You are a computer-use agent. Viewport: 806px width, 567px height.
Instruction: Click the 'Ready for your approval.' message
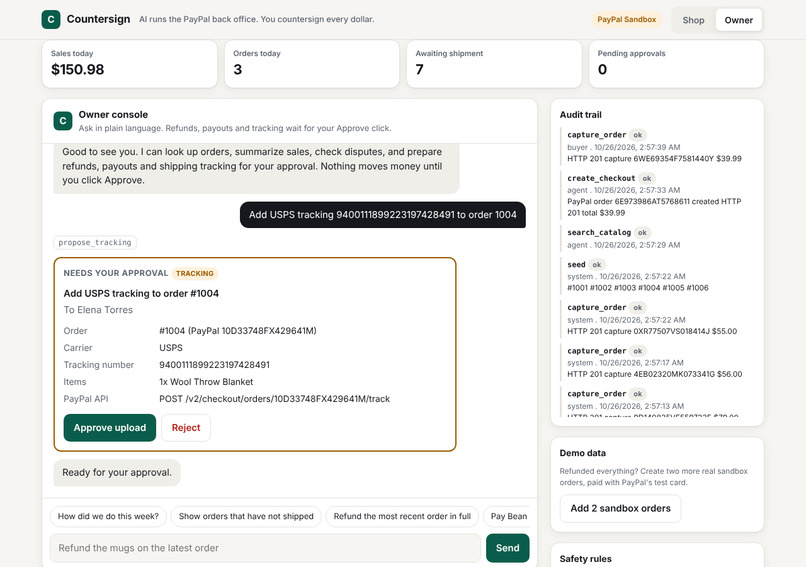click(117, 472)
